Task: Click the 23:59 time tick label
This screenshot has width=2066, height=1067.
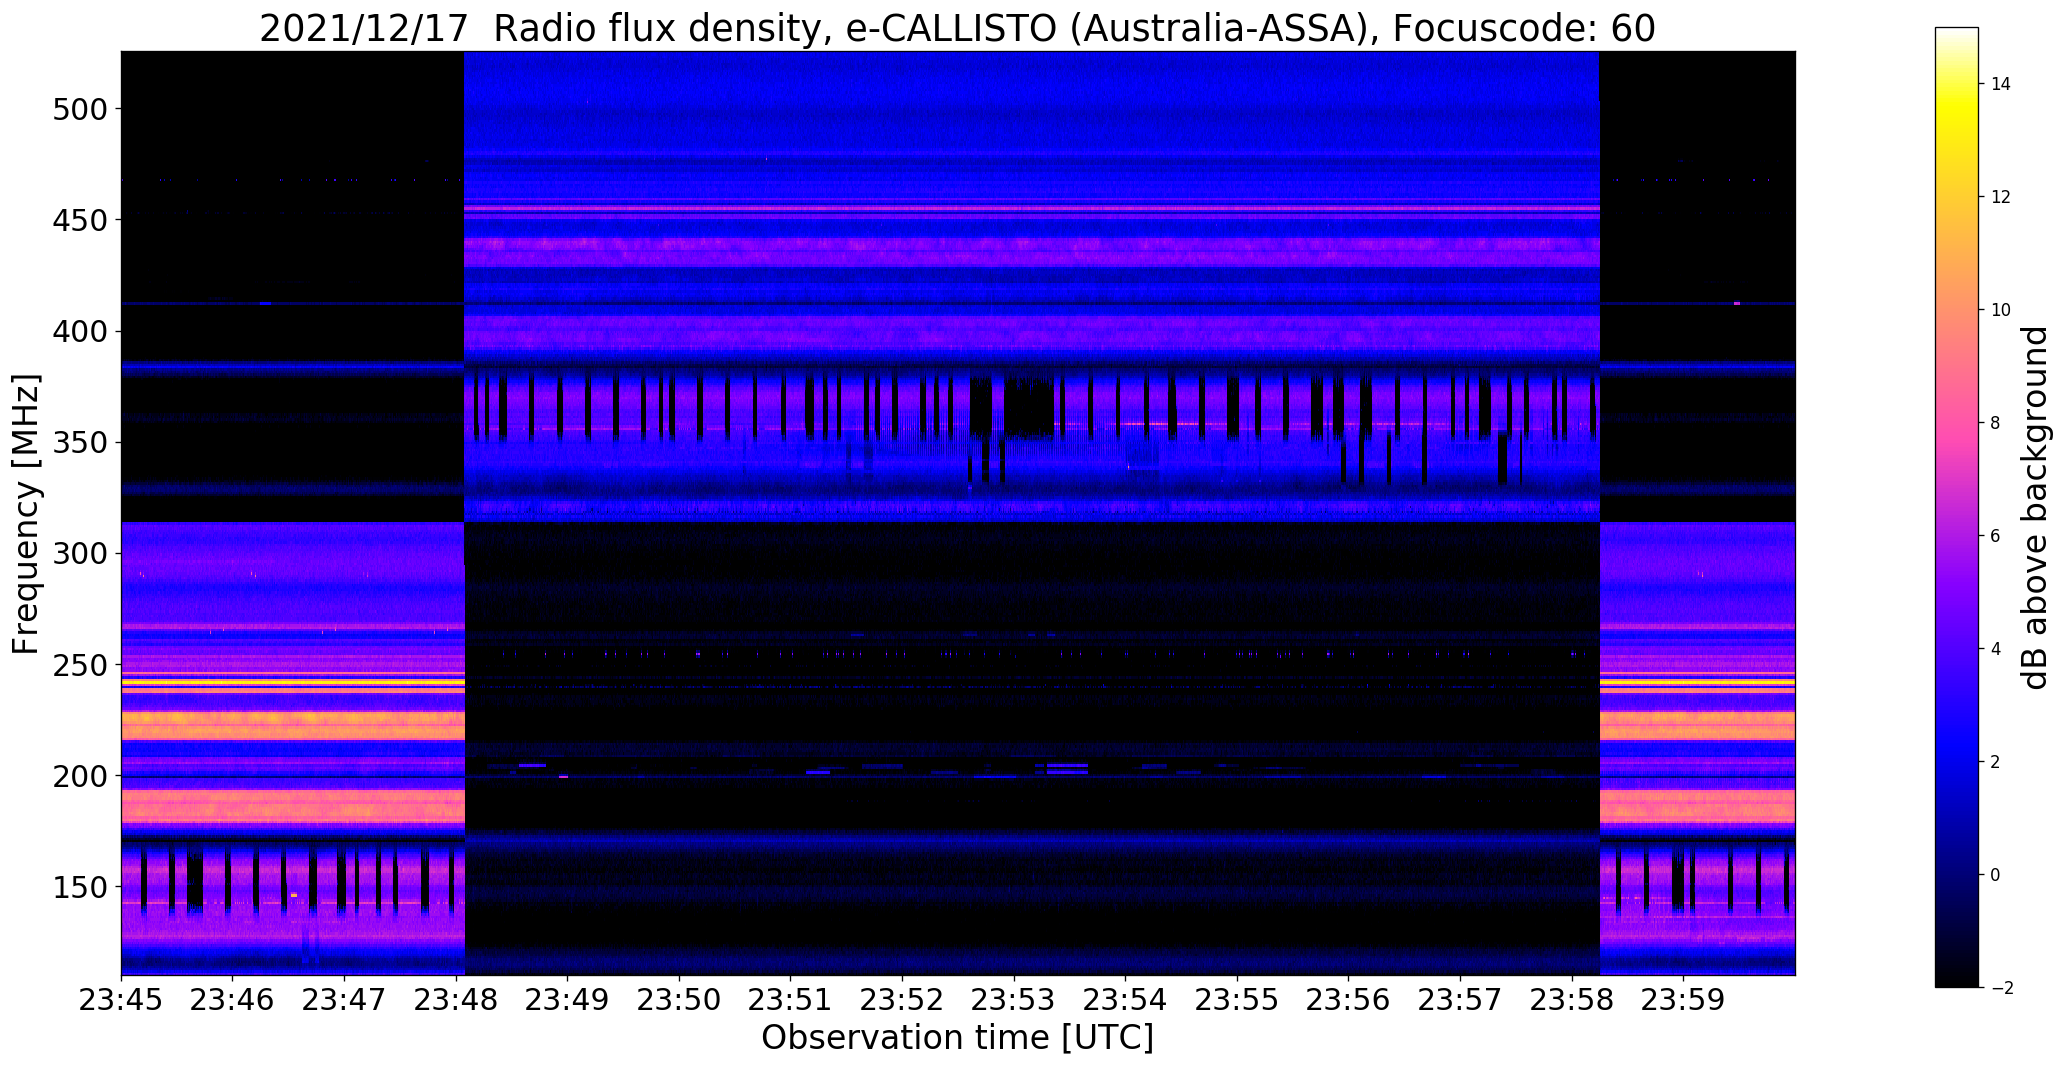Action: [x=1684, y=1000]
